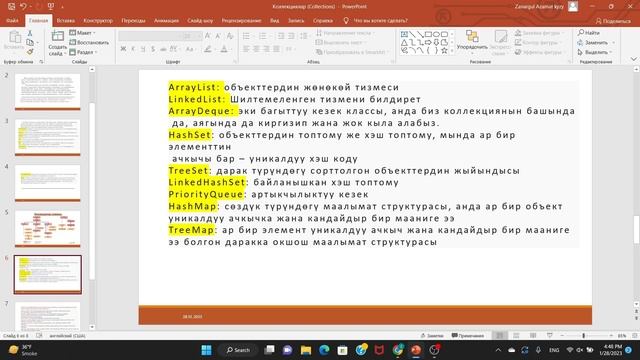Start slideshow from beginning icon in title bar

51,6
